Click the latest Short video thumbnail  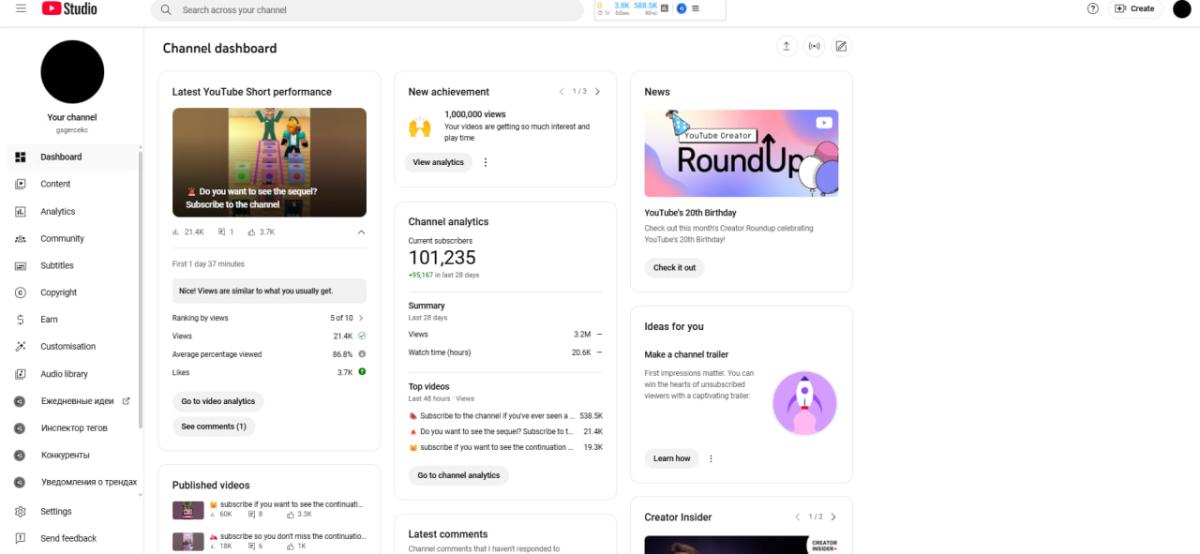click(269, 162)
